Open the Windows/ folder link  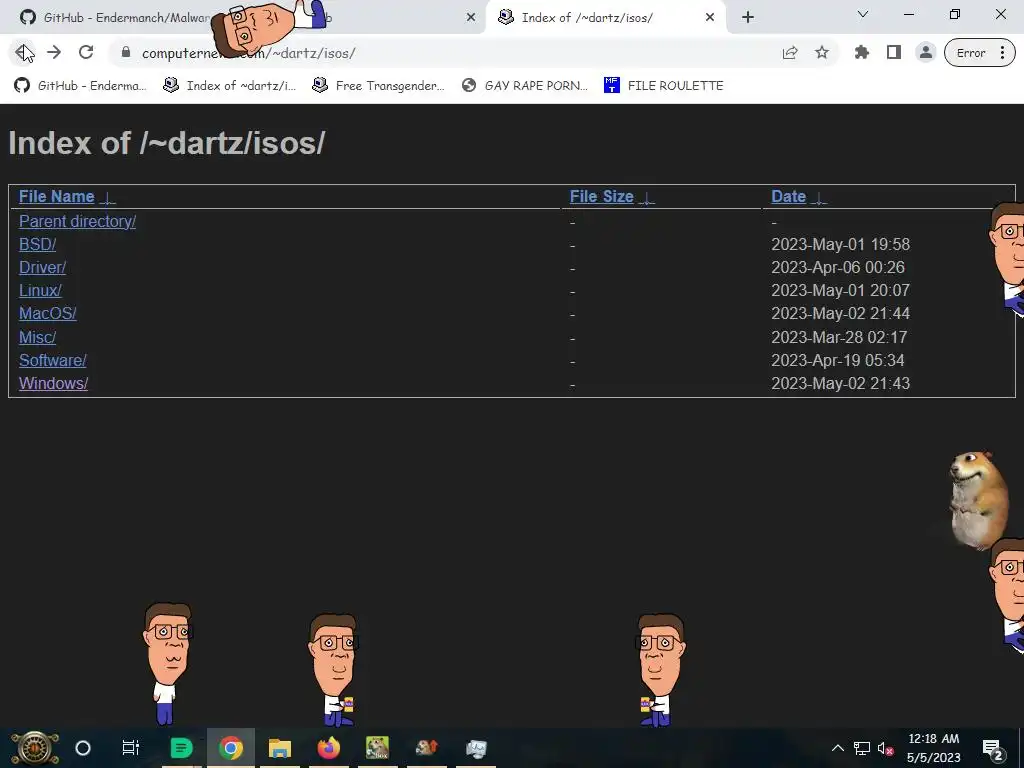click(x=54, y=383)
